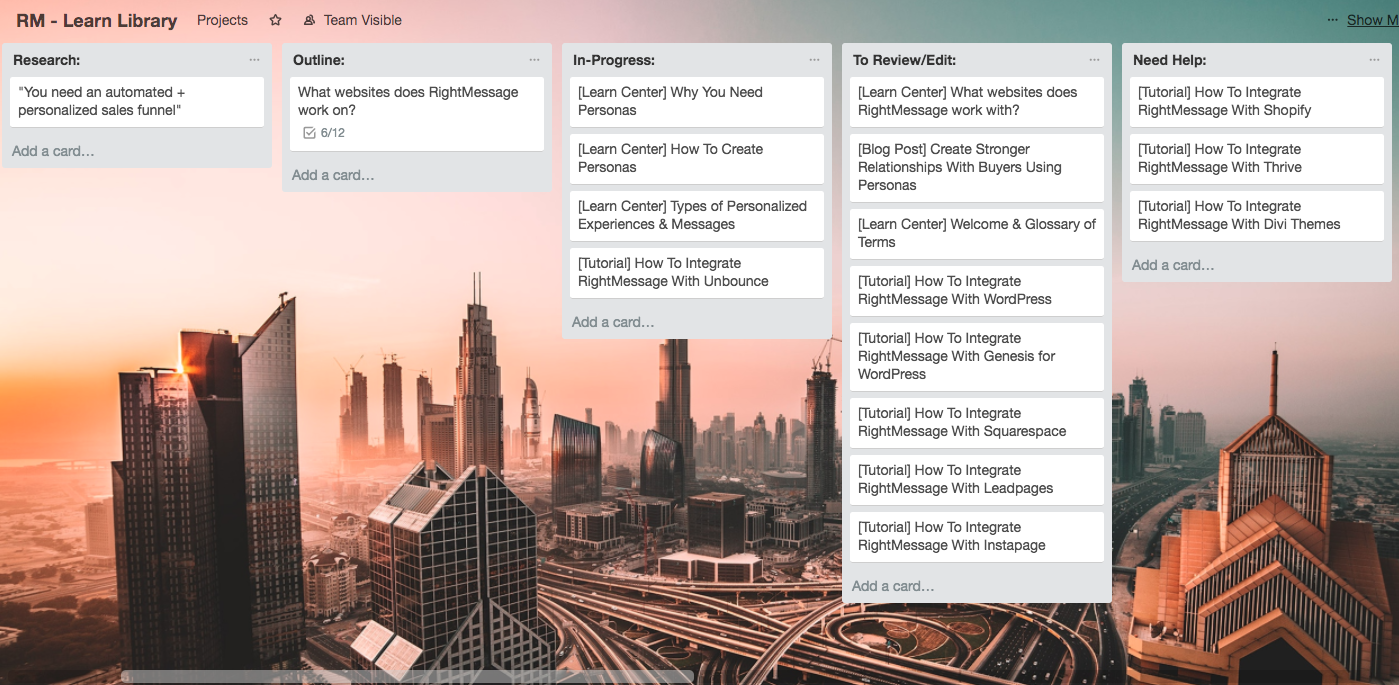Open the 'What websites does RightMessage work on?' card
Screen dimensions: 1399x685
tap(417, 114)
